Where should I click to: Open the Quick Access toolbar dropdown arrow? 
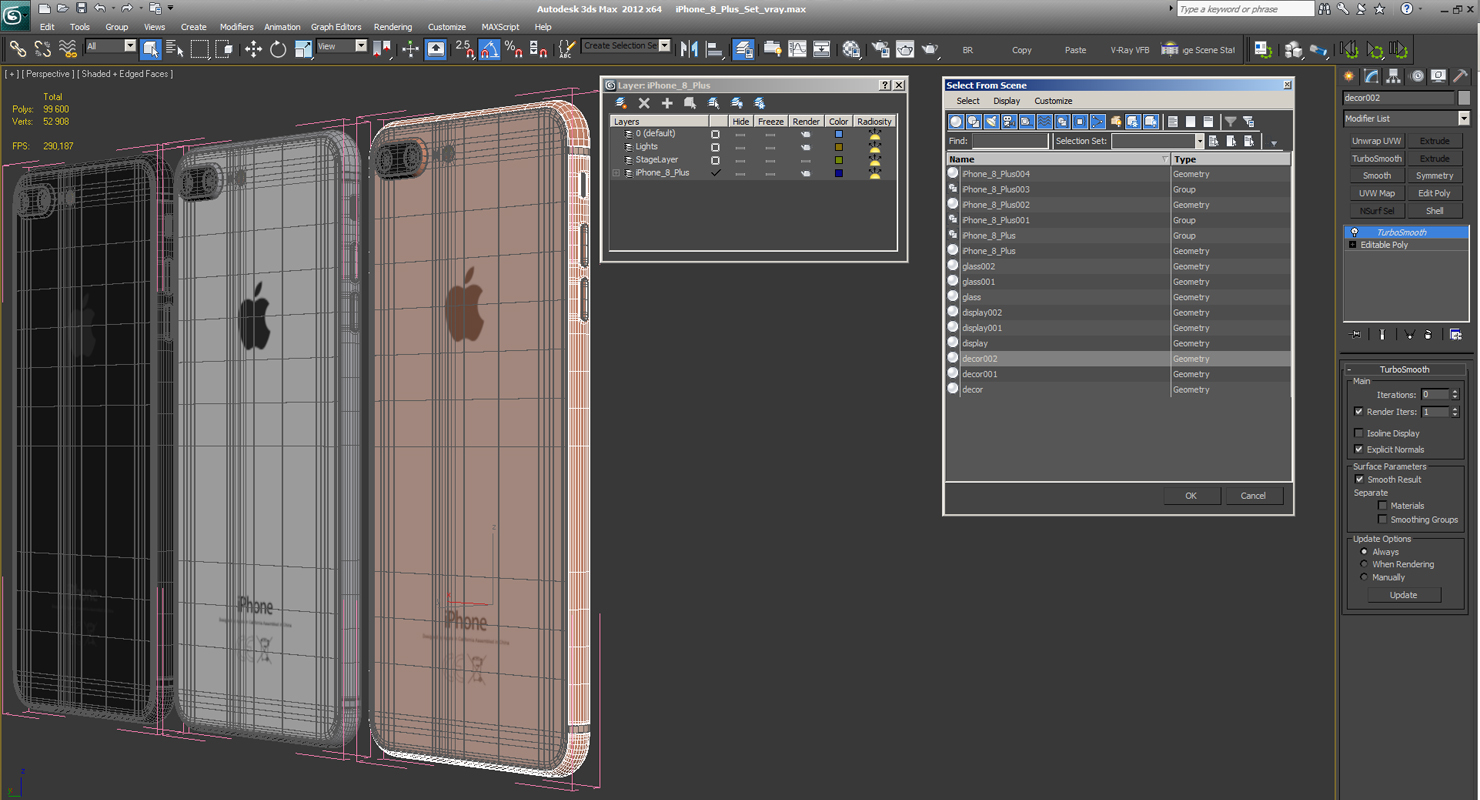(x=171, y=8)
